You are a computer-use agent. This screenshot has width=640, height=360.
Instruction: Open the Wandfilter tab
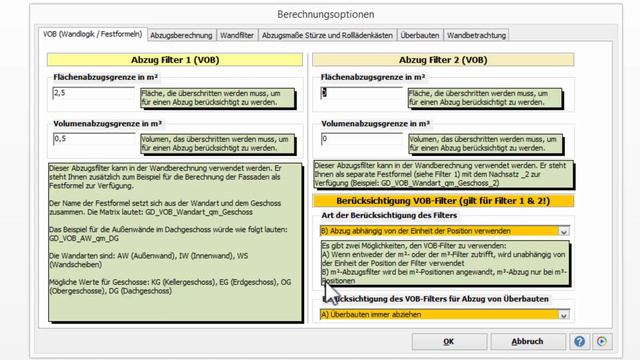coord(237,36)
